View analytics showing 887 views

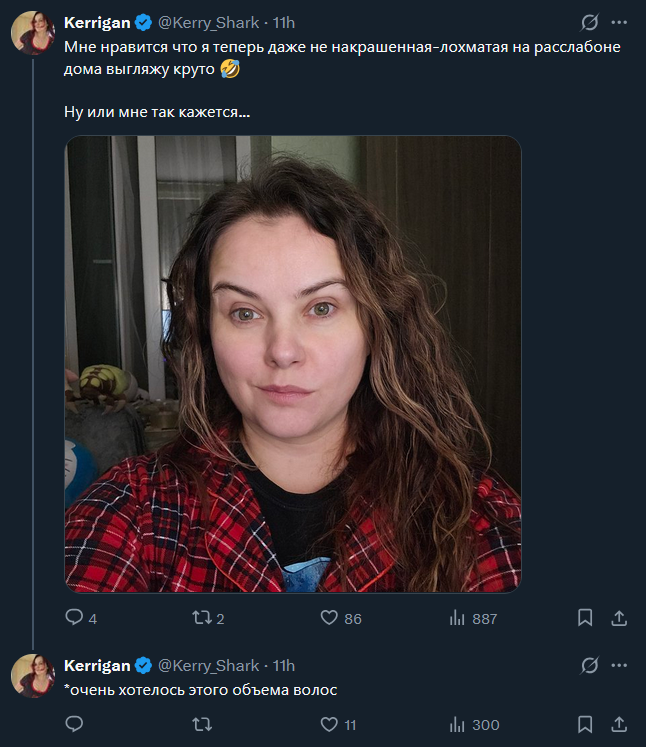click(x=458, y=618)
